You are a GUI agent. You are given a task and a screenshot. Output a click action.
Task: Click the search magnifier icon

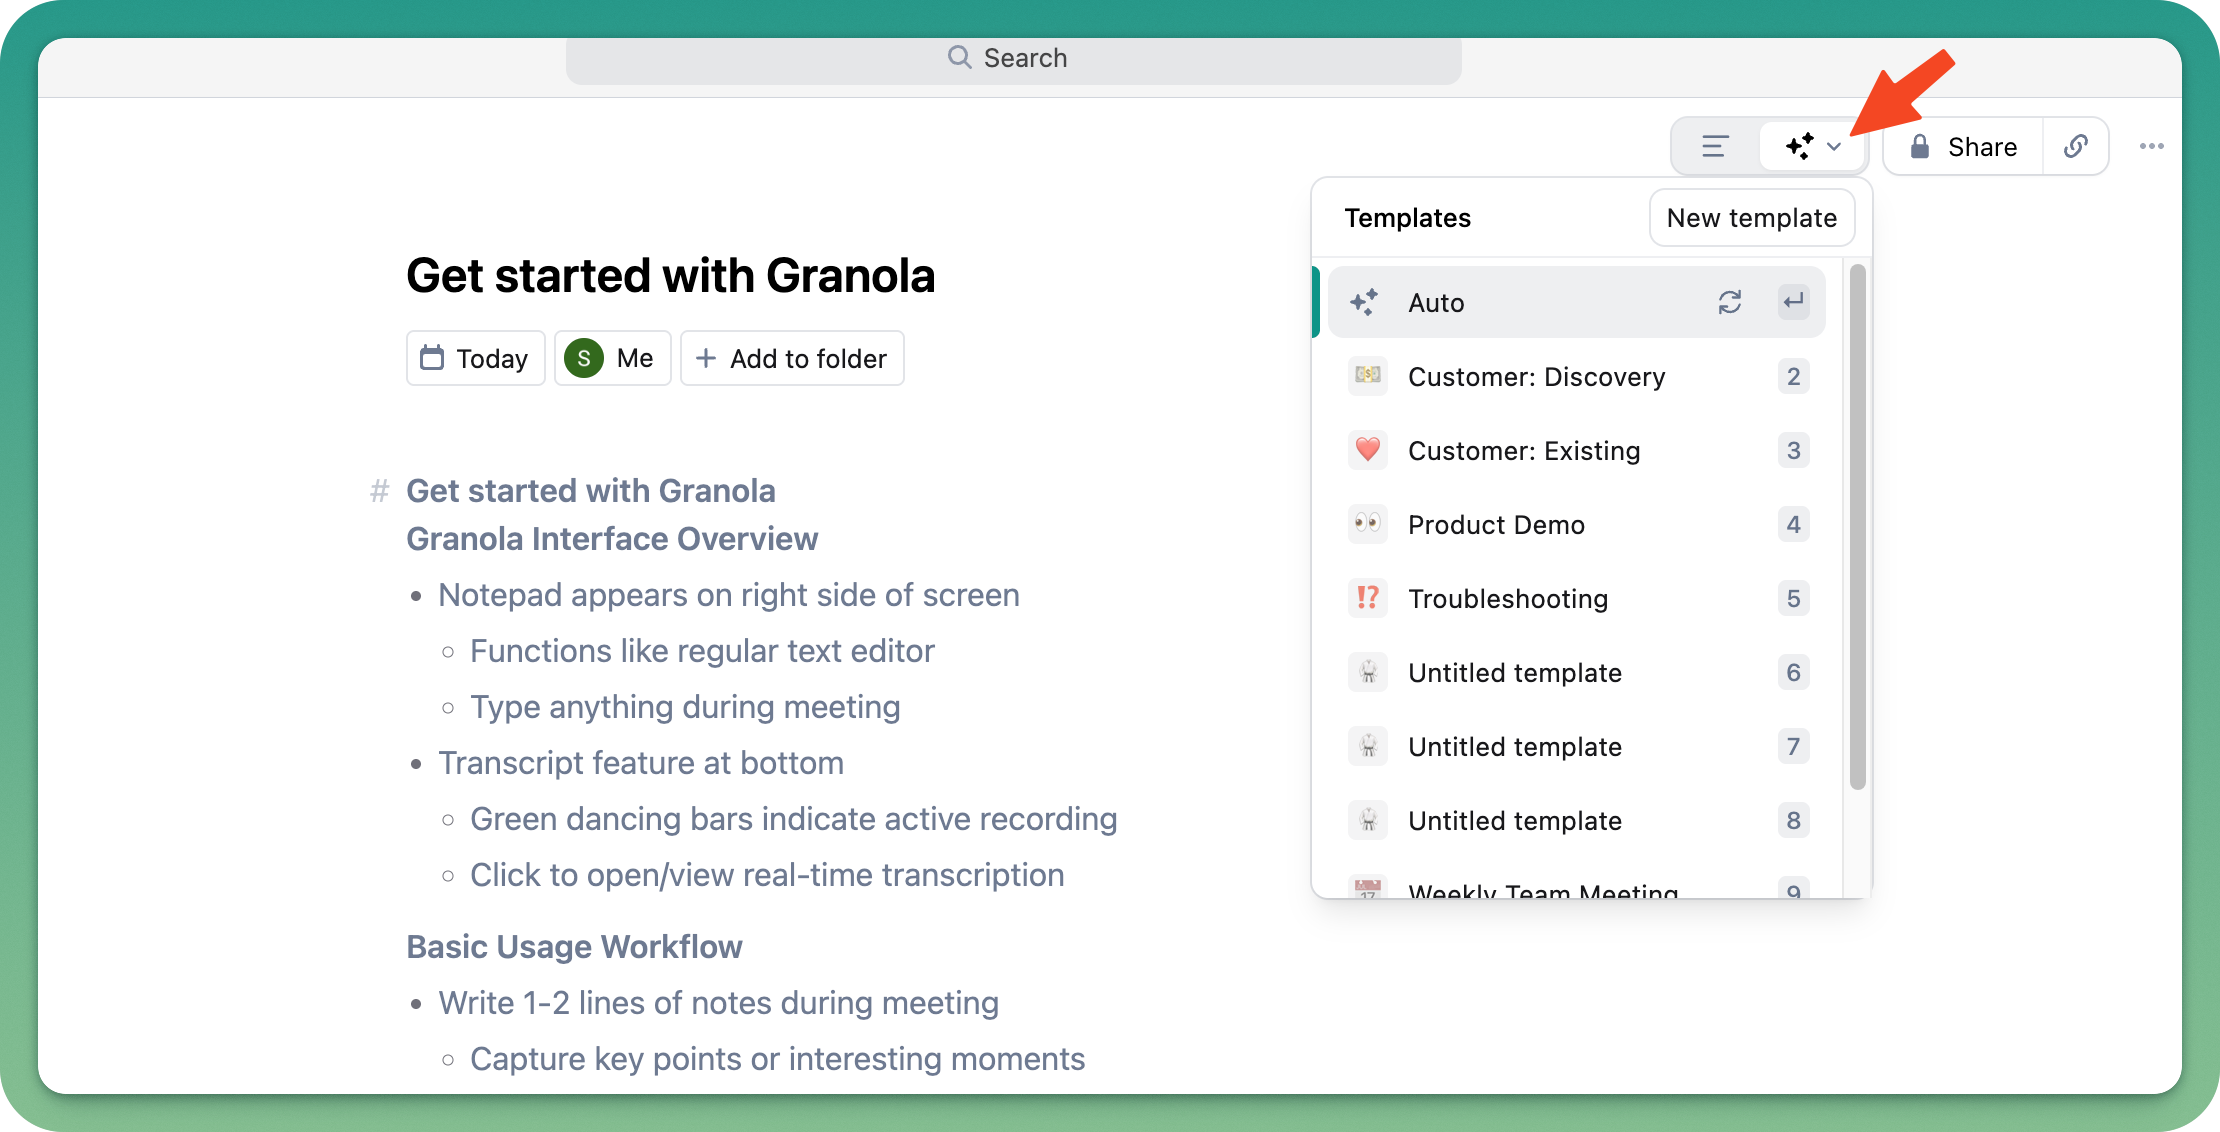(959, 57)
